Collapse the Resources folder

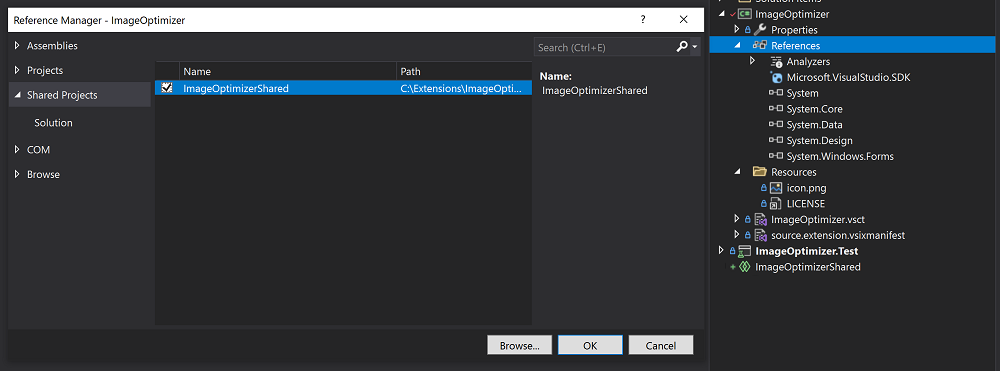(x=737, y=171)
